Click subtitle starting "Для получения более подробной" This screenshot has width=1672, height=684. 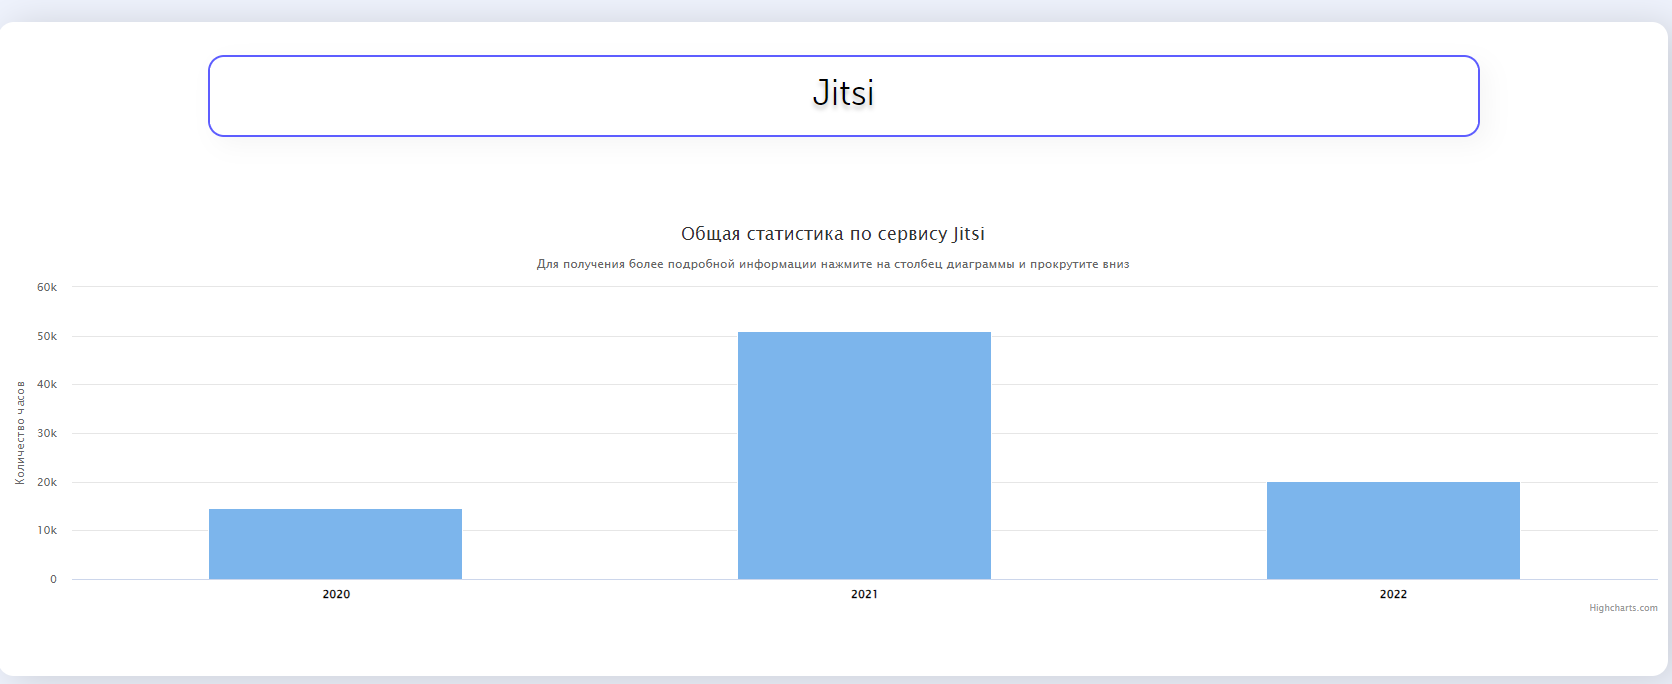(833, 264)
